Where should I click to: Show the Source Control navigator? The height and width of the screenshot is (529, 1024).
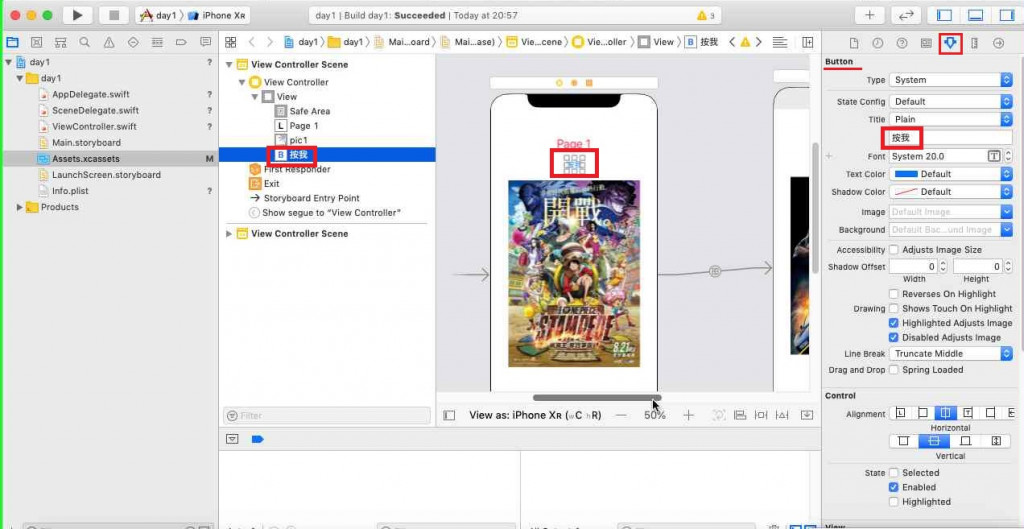[x=37, y=42]
